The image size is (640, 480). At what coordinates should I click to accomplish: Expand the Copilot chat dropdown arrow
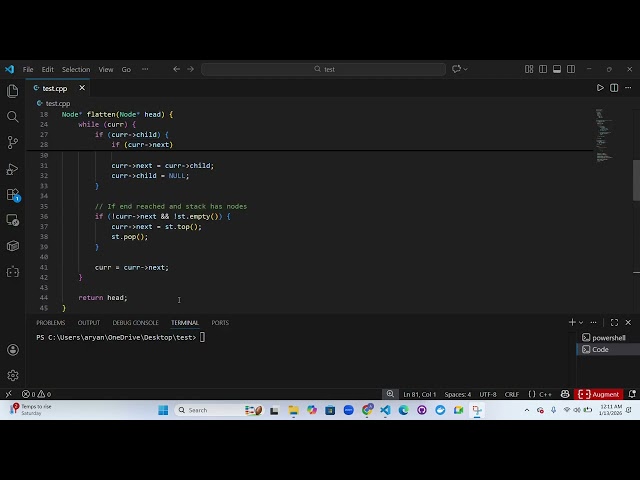pyautogui.click(x=465, y=69)
